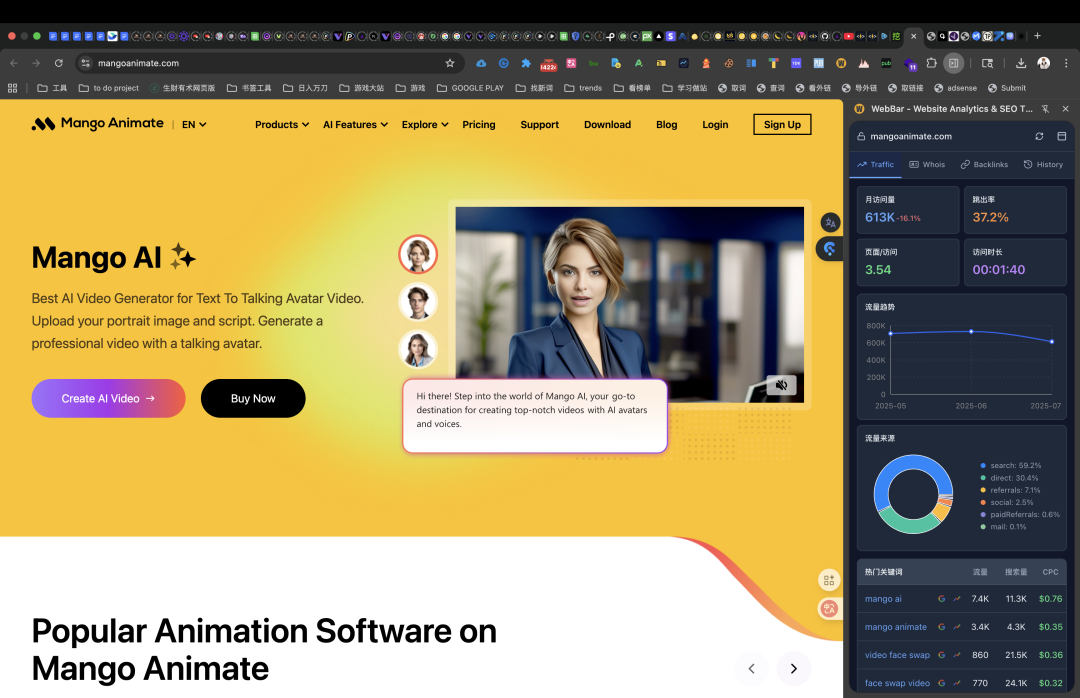This screenshot has height=698, width=1080.
Task: Open the Chrome extensions puzzle menu
Action: click(x=931, y=63)
